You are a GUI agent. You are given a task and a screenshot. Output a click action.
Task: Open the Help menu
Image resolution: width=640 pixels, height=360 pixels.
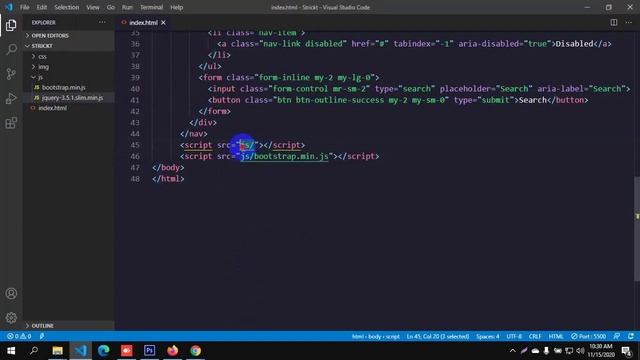click(x=176, y=7)
